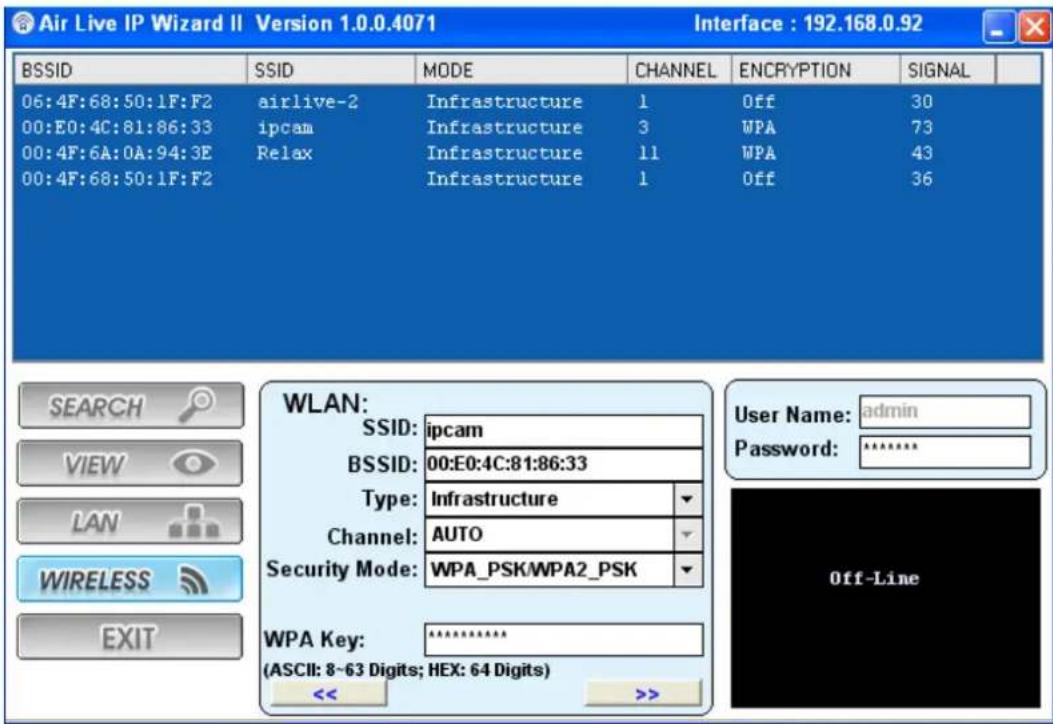Click the signal waves icon on WIRELESS
Viewport: 1053px width, 724px height.
(x=193, y=580)
